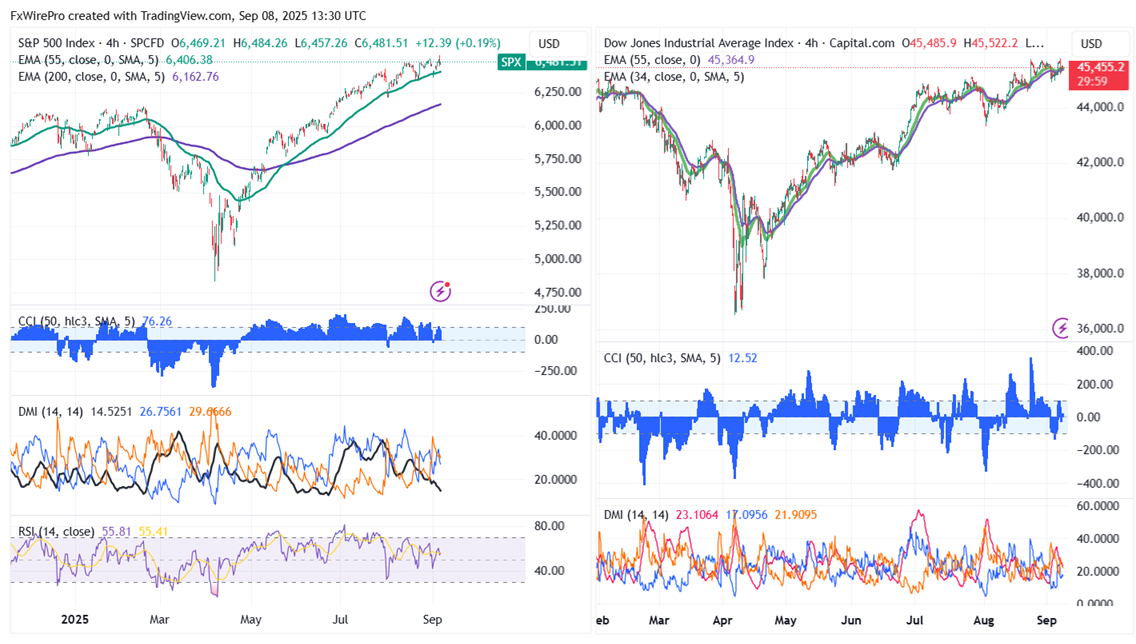Click the red 45,455.2 last price label
This screenshot has height=644, width=1136.
(1100, 67)
